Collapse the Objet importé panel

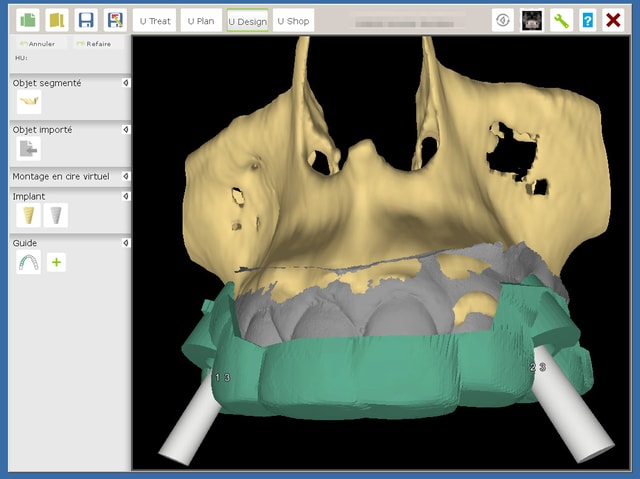click(x=125, y=129)
